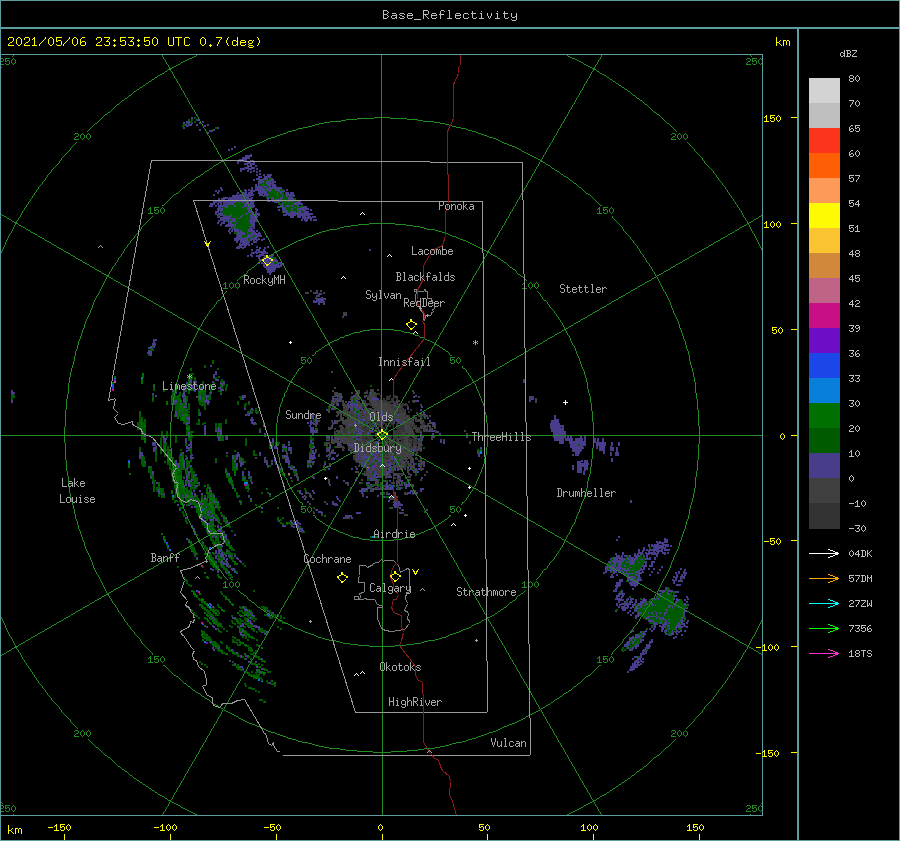Click the Calgary city label
Screen dimensions: 900x841
[x=390, y=588]
